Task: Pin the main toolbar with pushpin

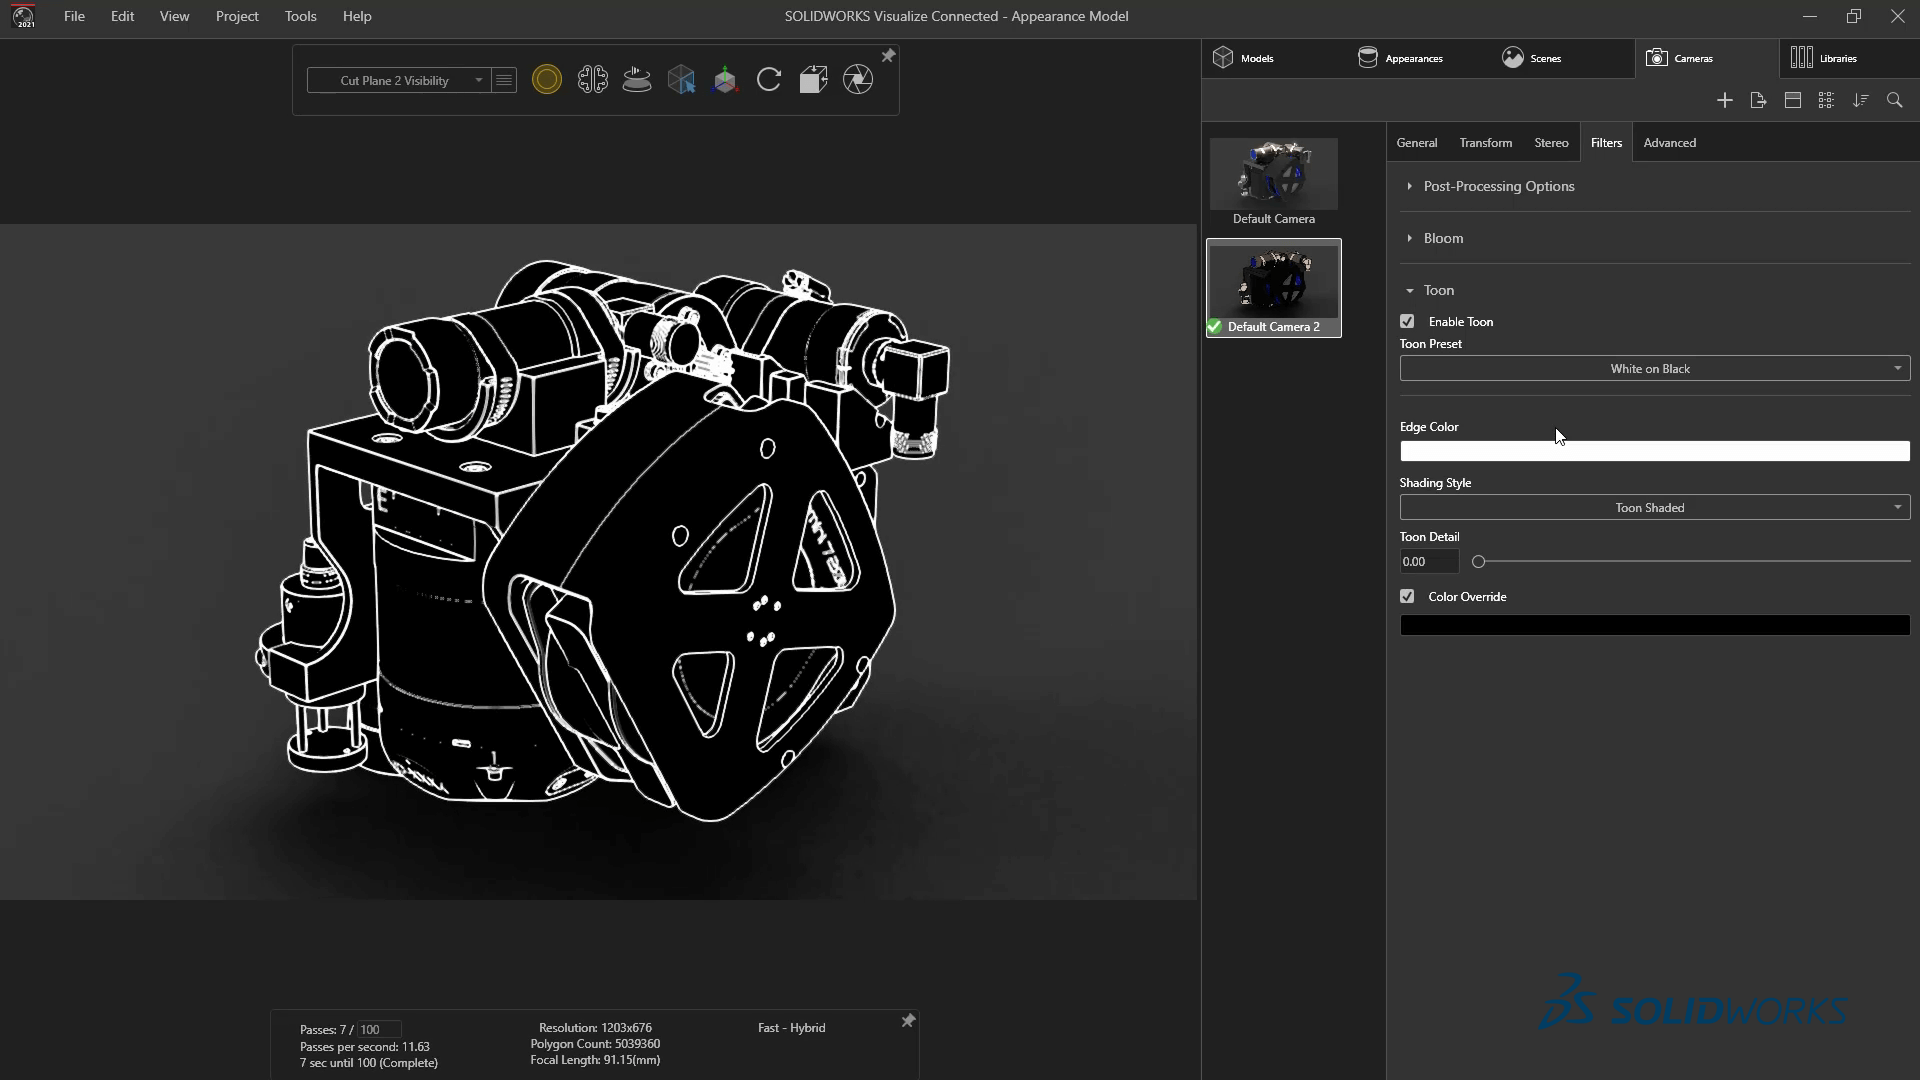Action: click(x=888, y=56)
